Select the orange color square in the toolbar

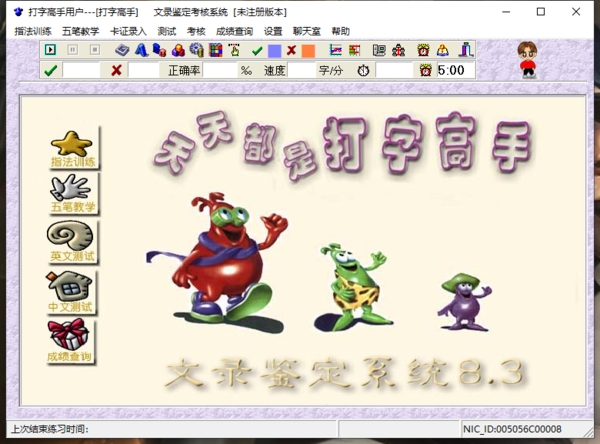click(x=308, y=50)
